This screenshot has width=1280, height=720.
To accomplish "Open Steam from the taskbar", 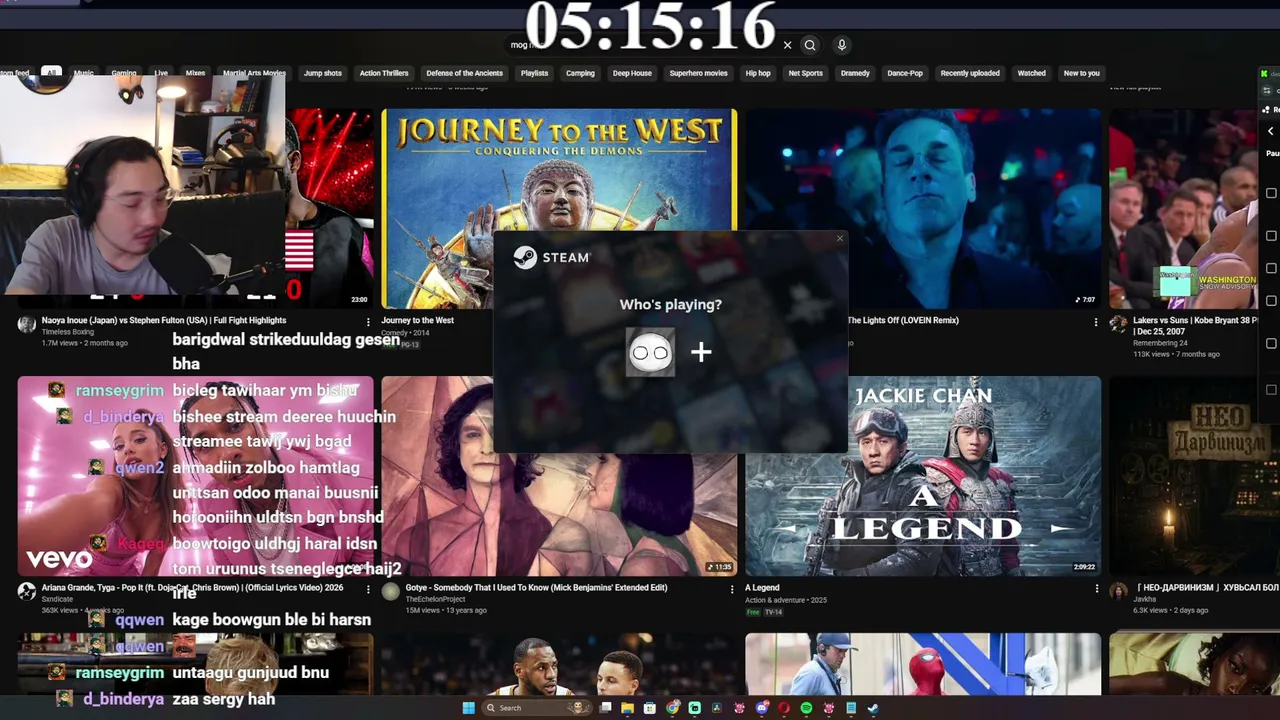I will pos(873,708).
